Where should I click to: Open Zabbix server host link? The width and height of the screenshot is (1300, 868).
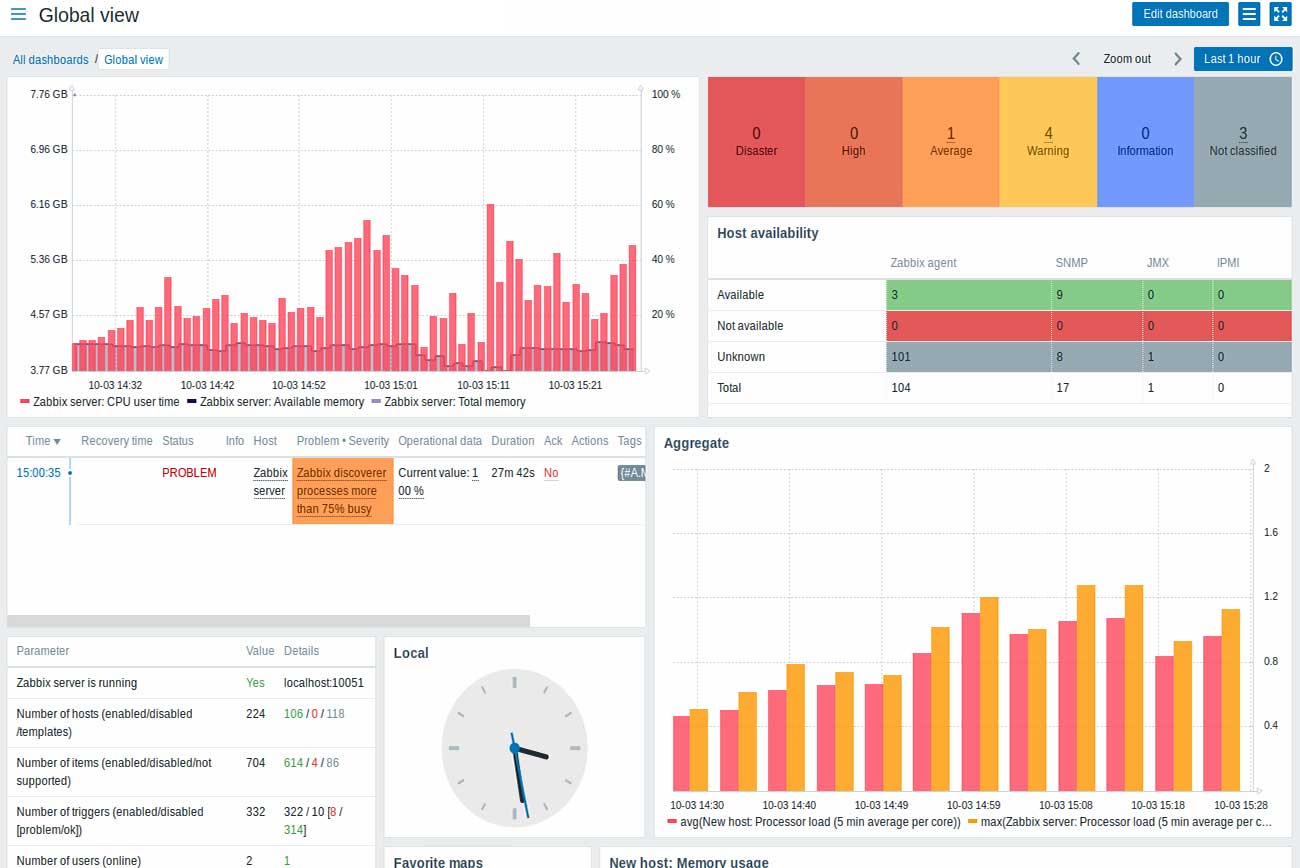(x=270, y=482)
